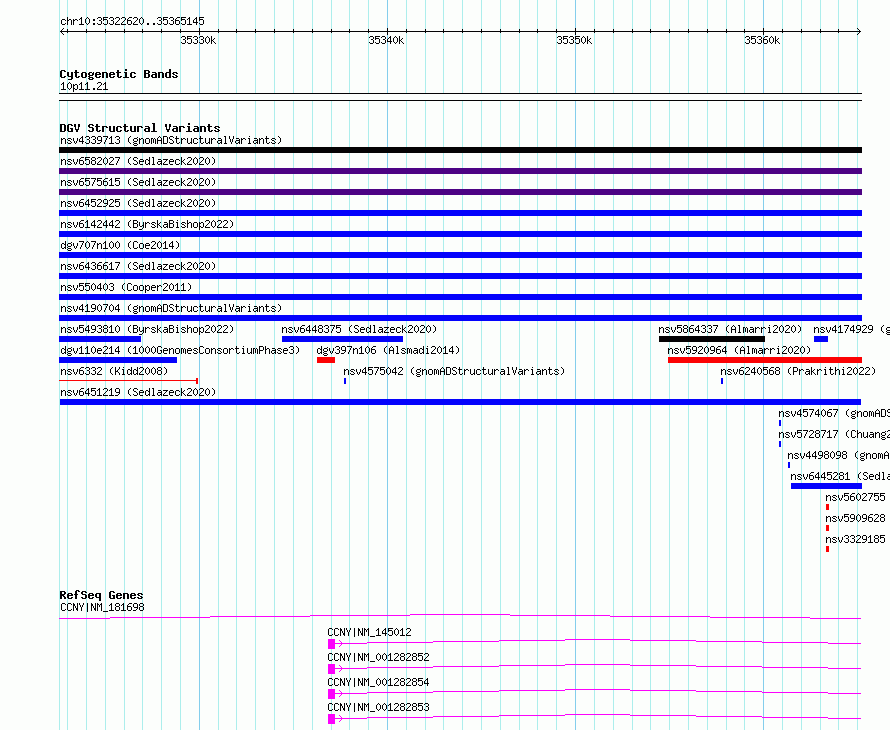Click the magenta exon of CCNY|NM_145012
This screenshot has height=730, width=890.
click(331, 644)
